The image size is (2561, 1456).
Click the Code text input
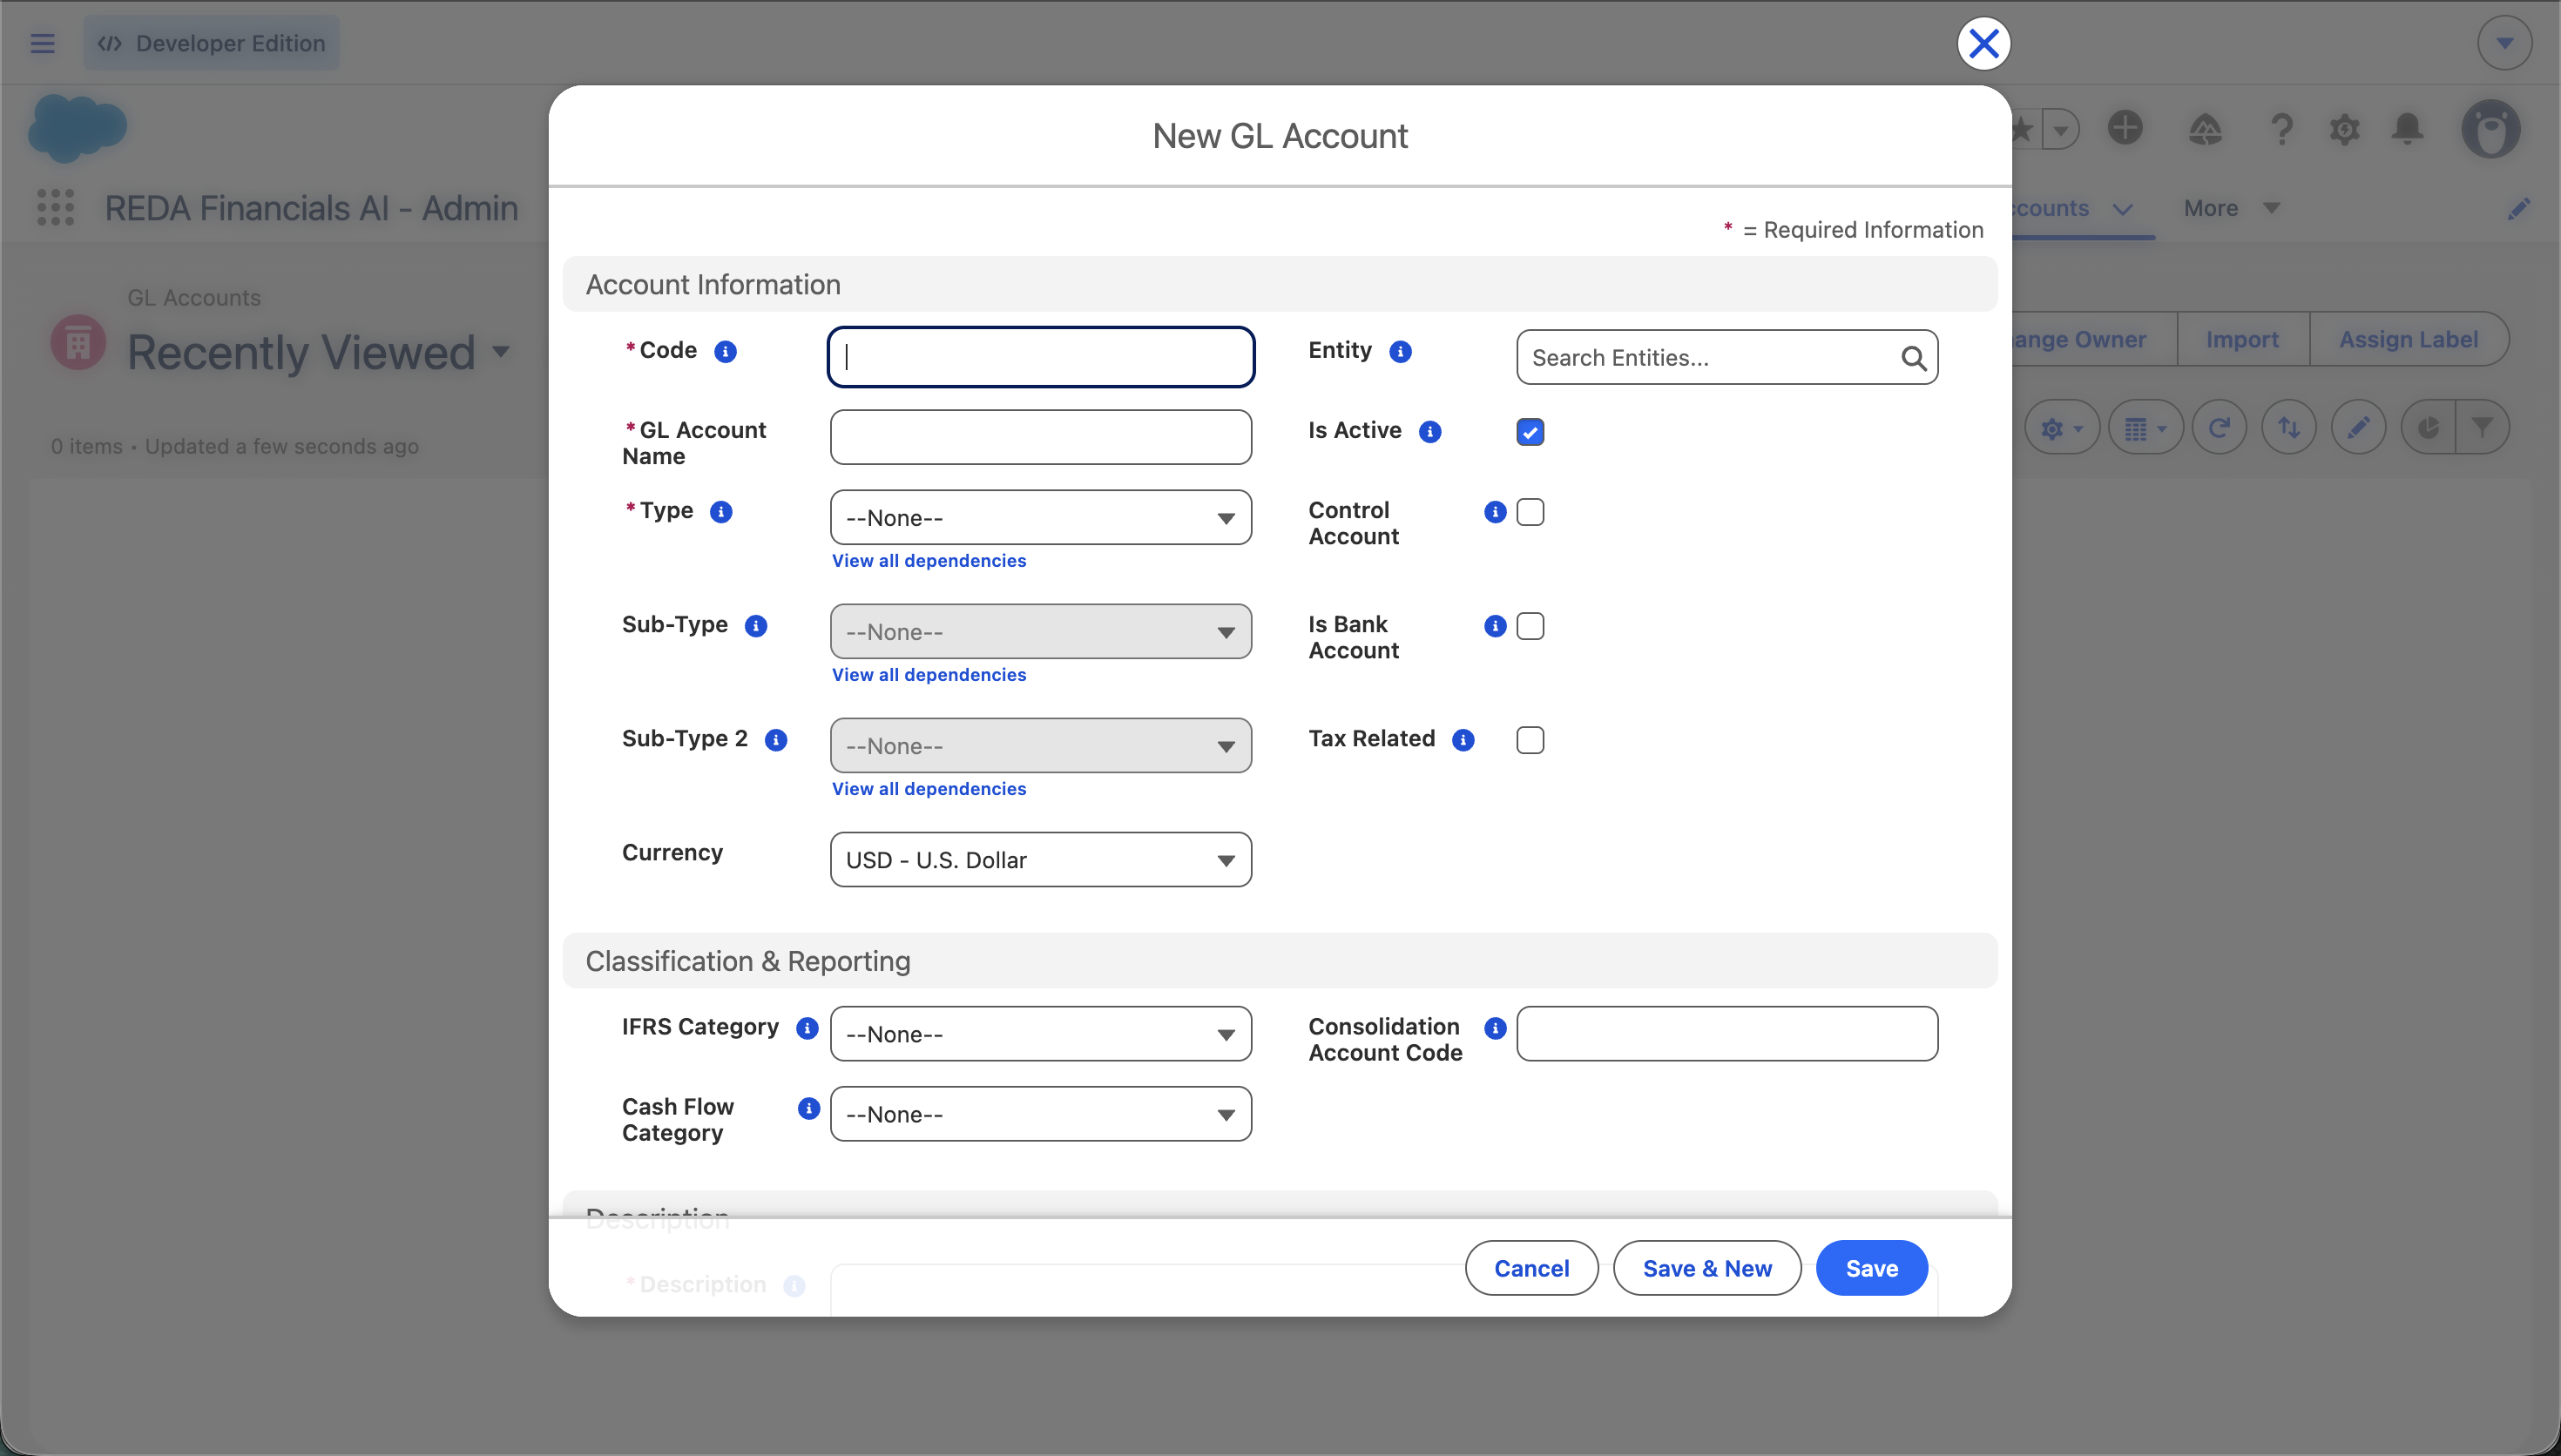(1040, 357)
